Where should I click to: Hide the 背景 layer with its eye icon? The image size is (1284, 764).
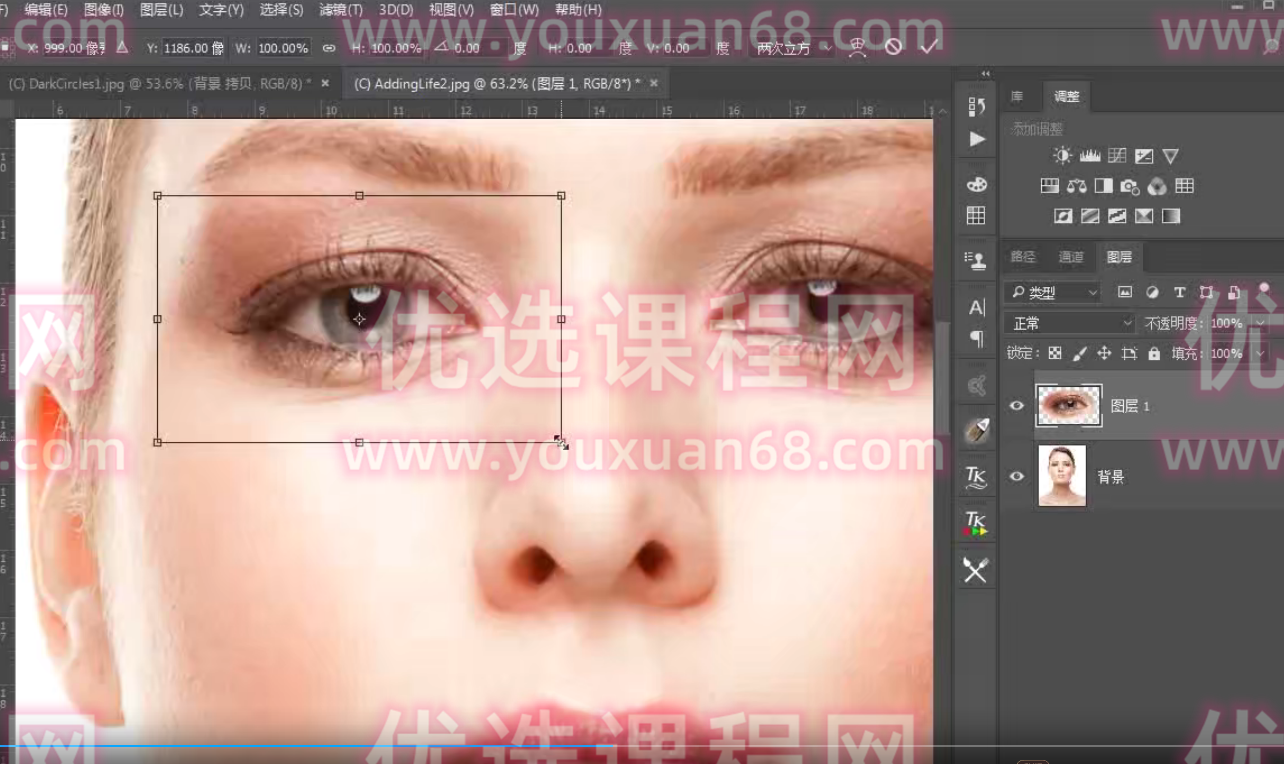(1017, 476)
